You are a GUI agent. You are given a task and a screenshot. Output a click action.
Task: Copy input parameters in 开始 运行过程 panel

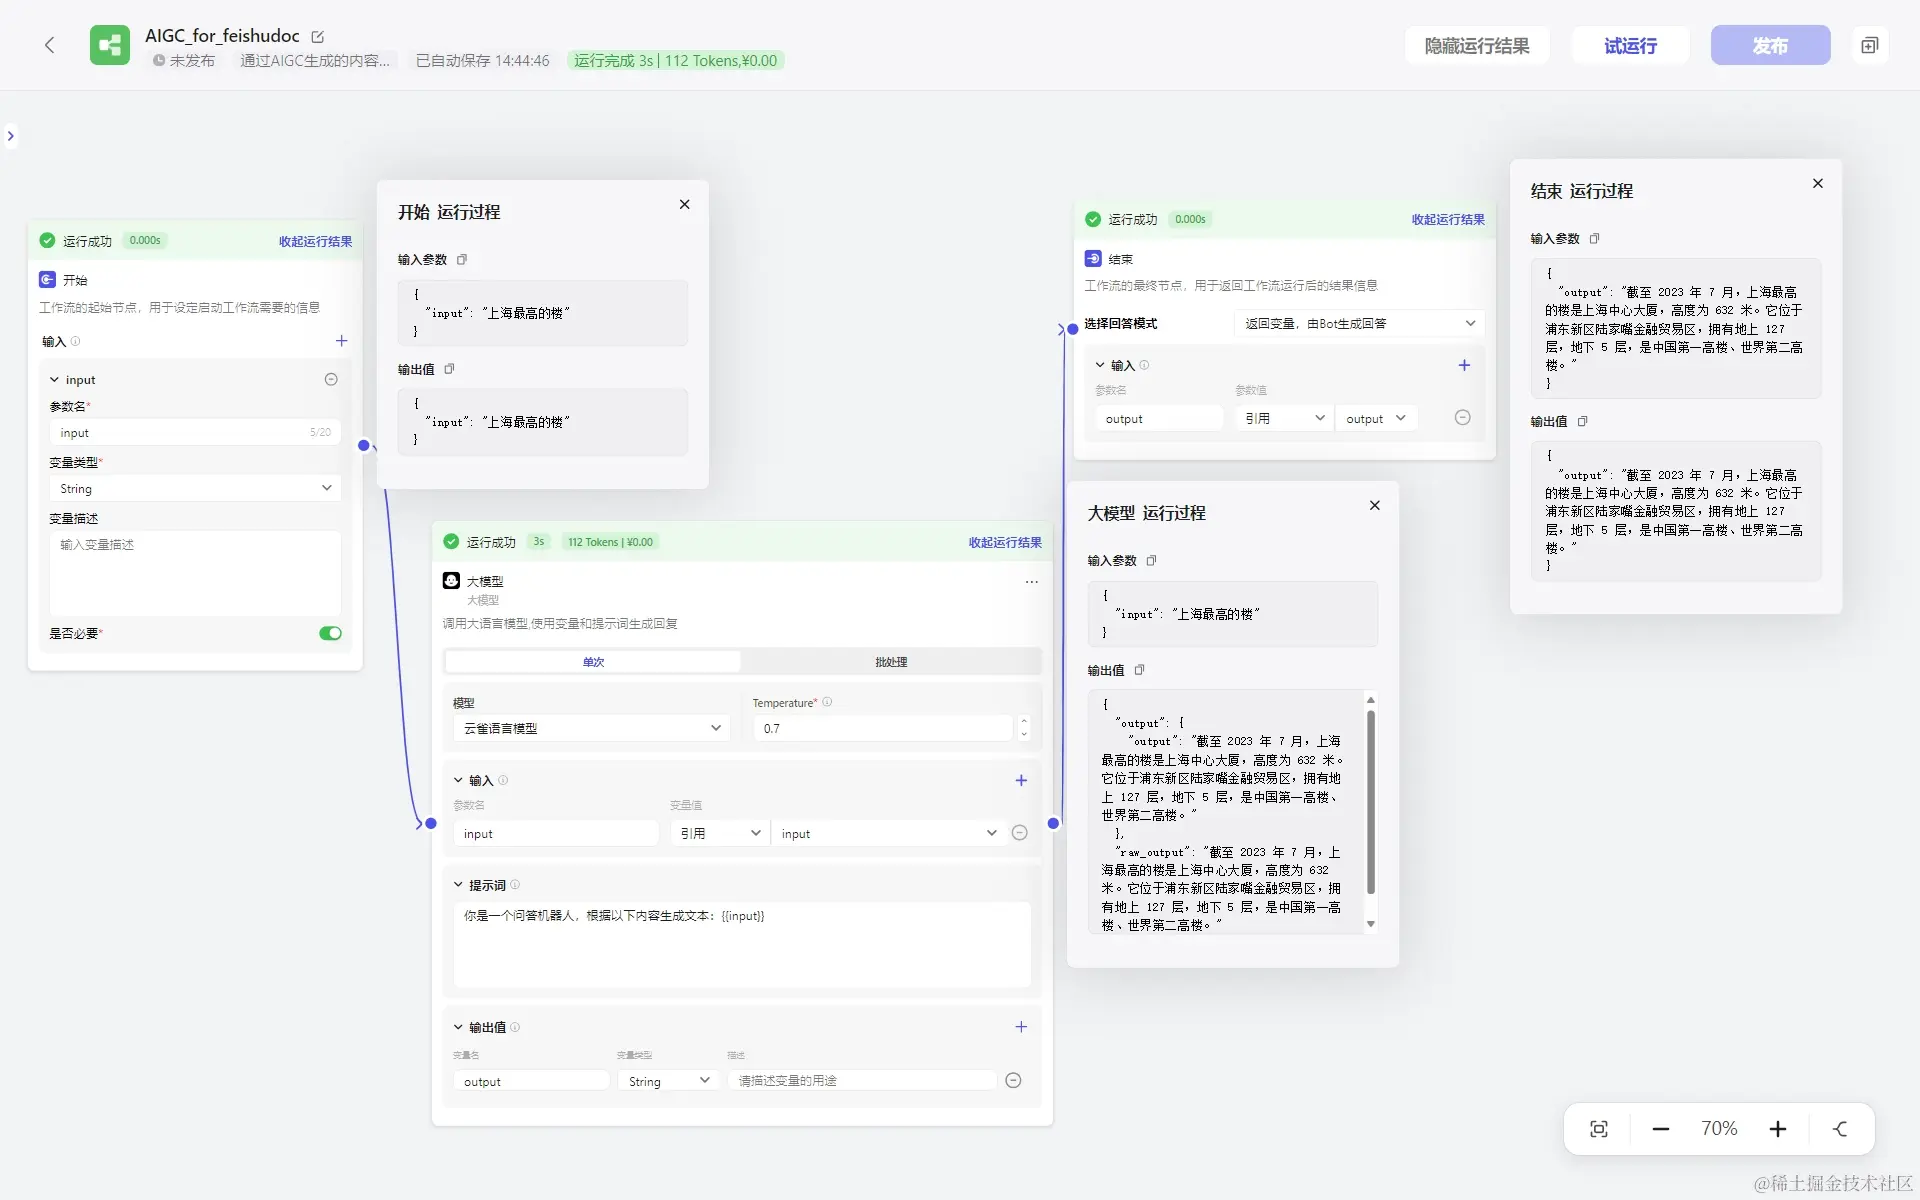[462, 260]
